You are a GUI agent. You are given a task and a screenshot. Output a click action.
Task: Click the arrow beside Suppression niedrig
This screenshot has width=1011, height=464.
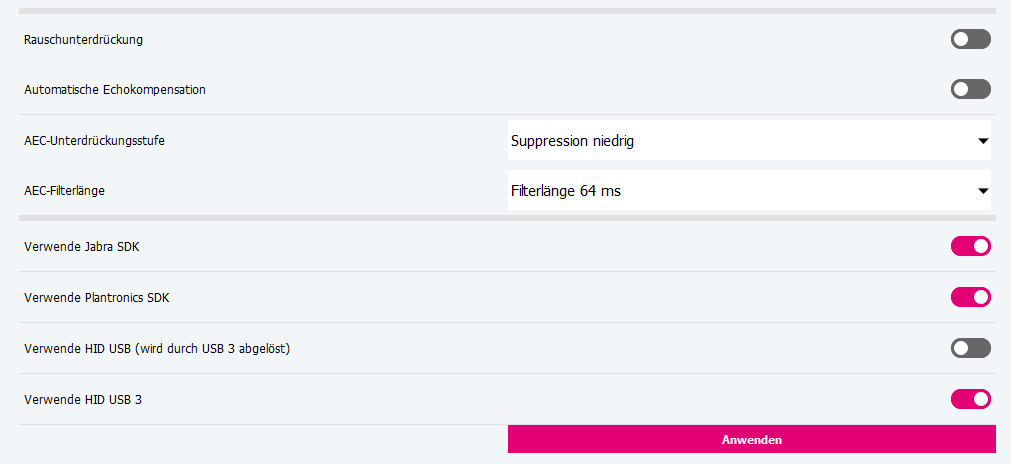(x=983, y=141)
